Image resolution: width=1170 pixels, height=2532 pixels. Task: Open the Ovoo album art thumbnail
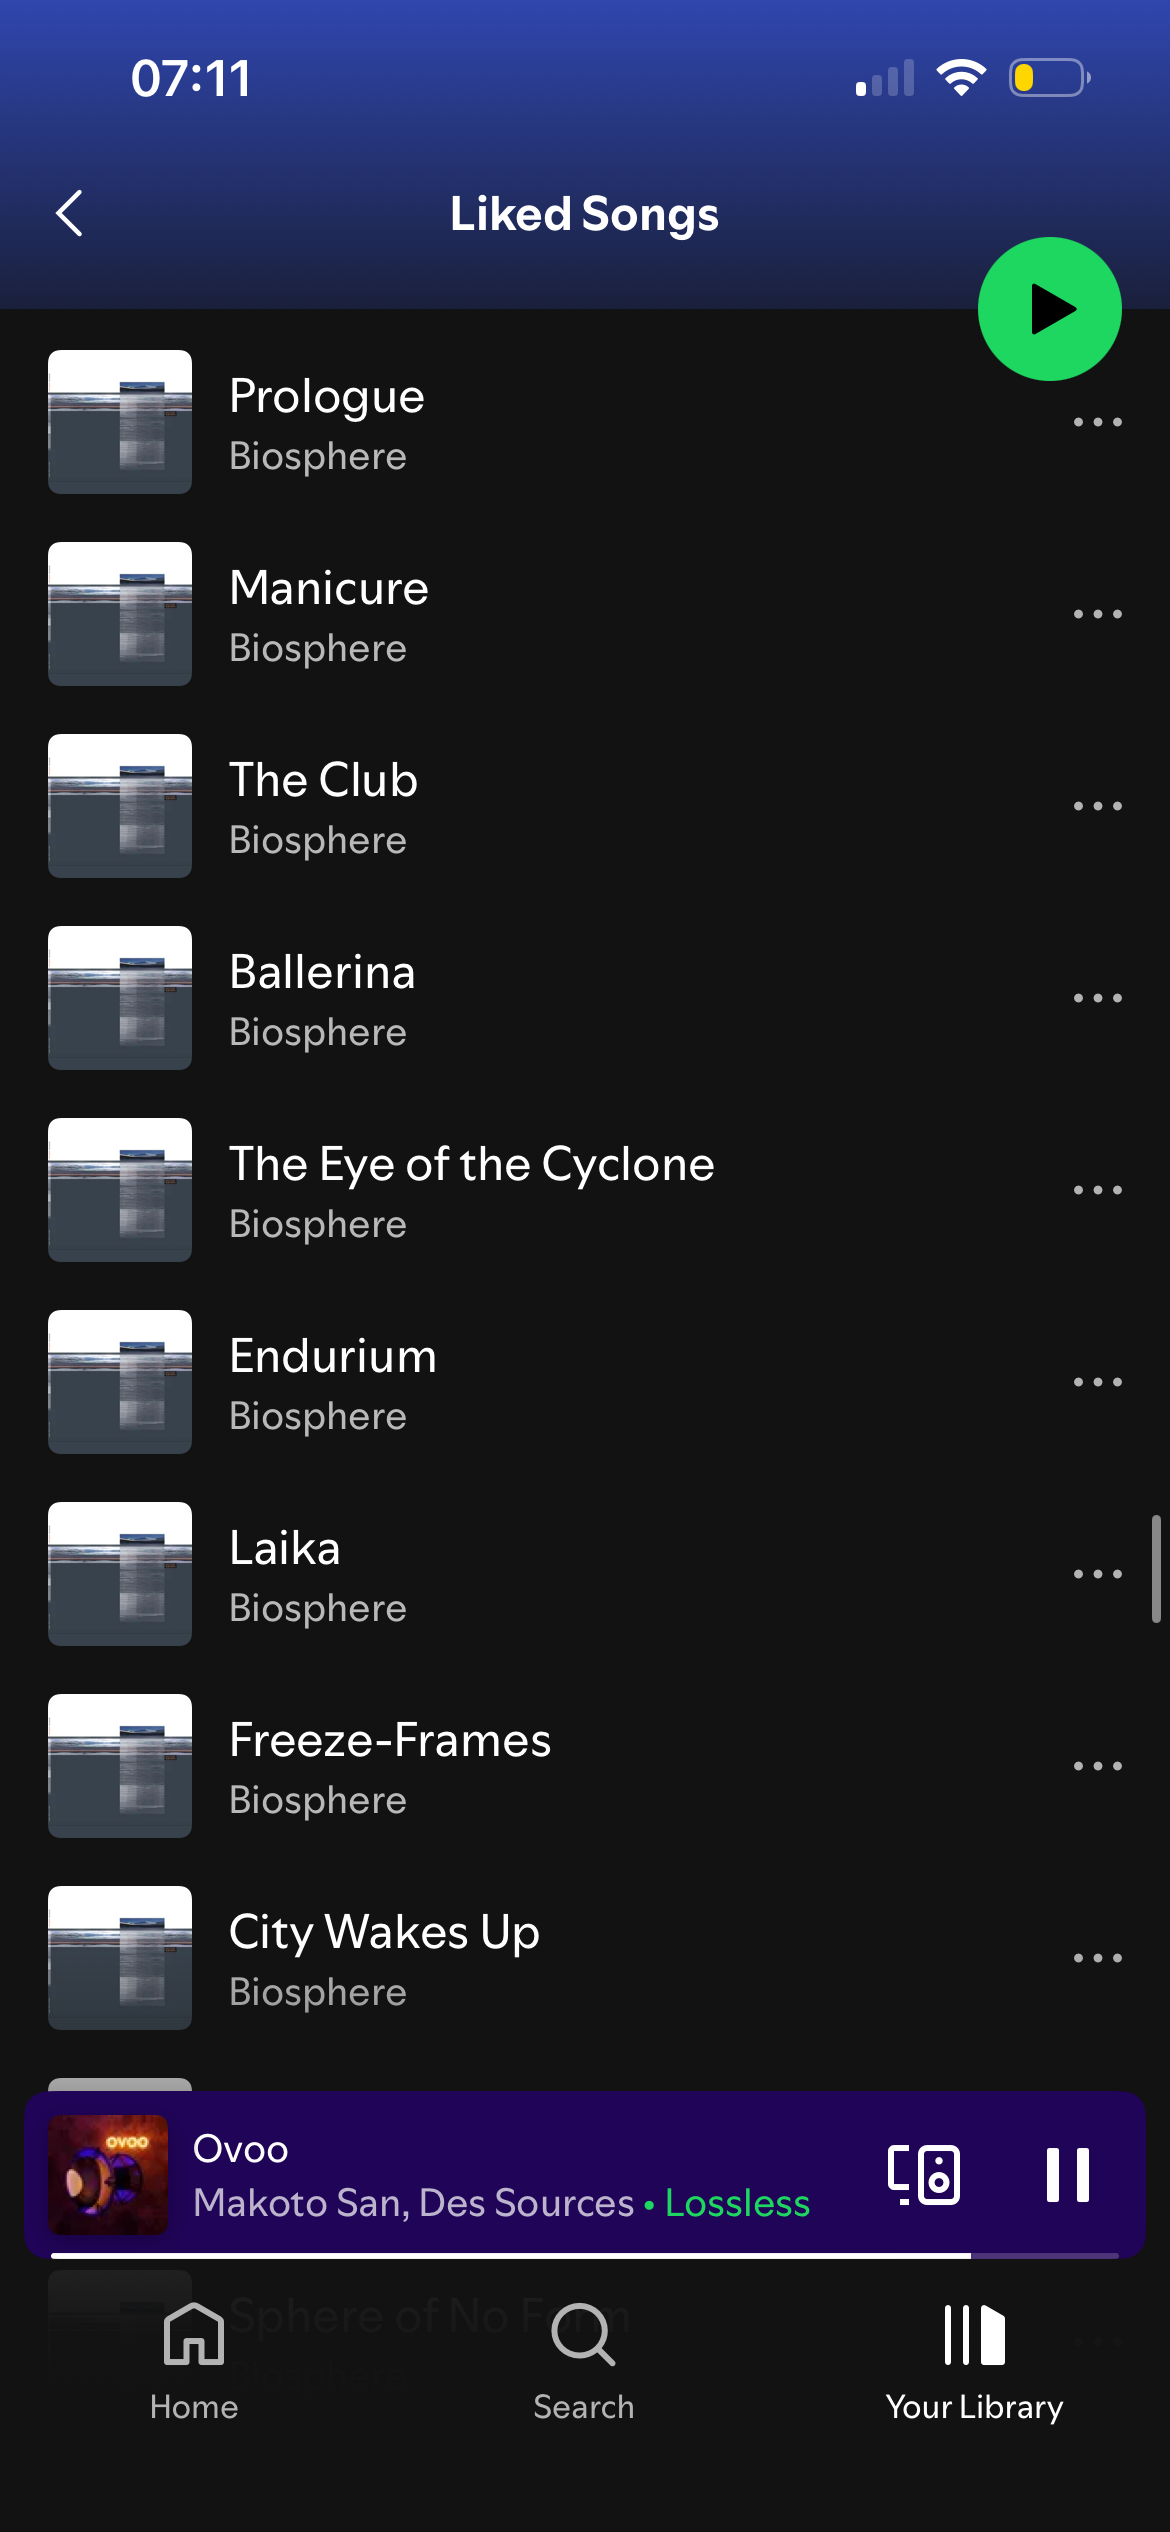tap(108, 2174)
